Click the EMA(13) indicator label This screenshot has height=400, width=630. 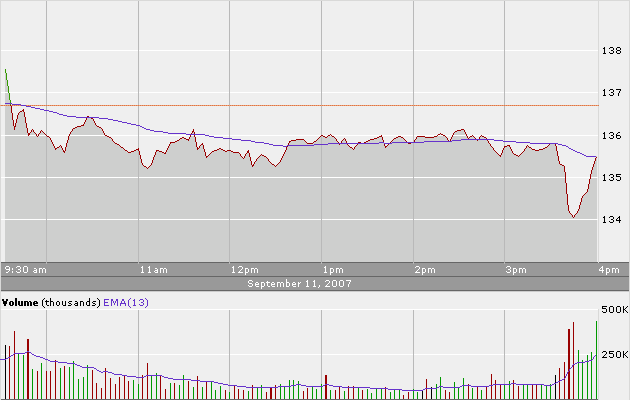[x=126, y=302]
